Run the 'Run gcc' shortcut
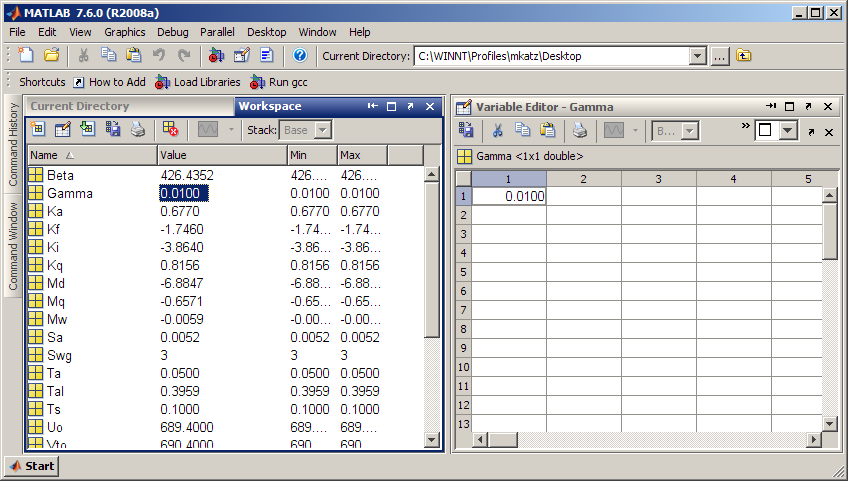Image resolution: width=848 pixels, height=481 pixels. pyautogui.click(x=281, y=82)
